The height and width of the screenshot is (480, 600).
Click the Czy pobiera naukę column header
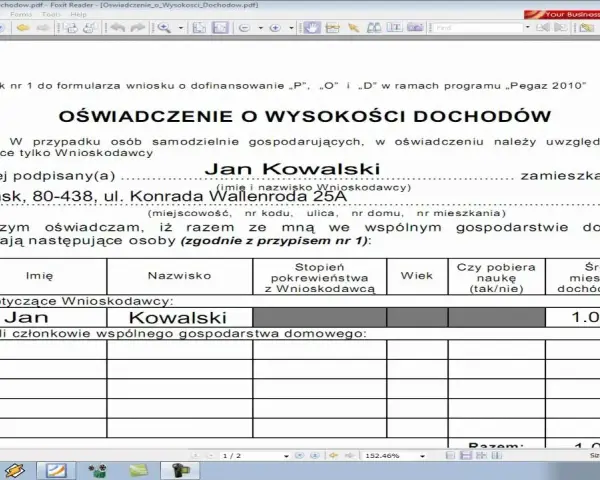(496, 278)
